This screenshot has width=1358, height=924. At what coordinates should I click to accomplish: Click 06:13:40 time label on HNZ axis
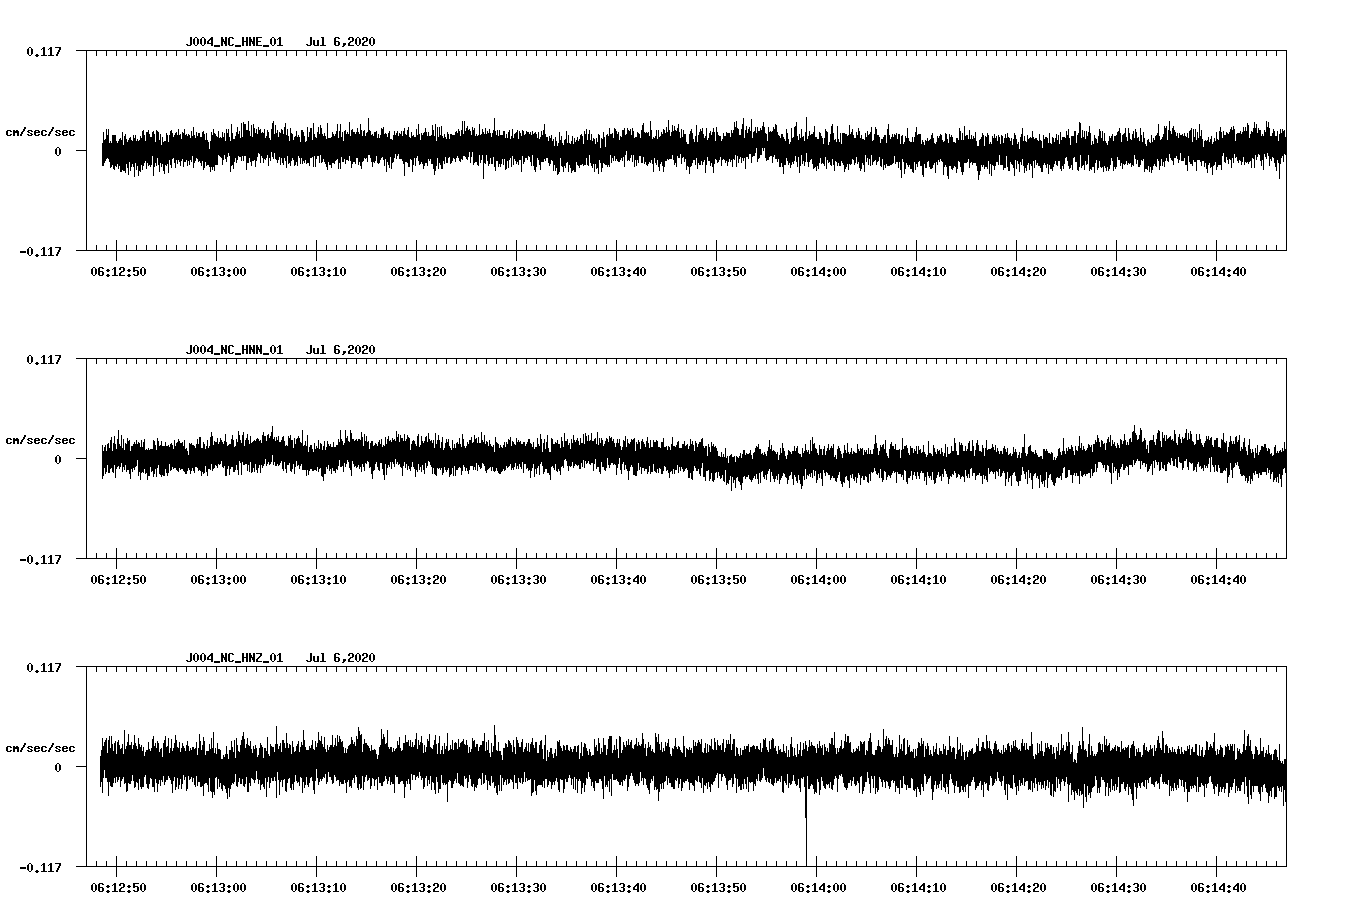click(619, 888)
